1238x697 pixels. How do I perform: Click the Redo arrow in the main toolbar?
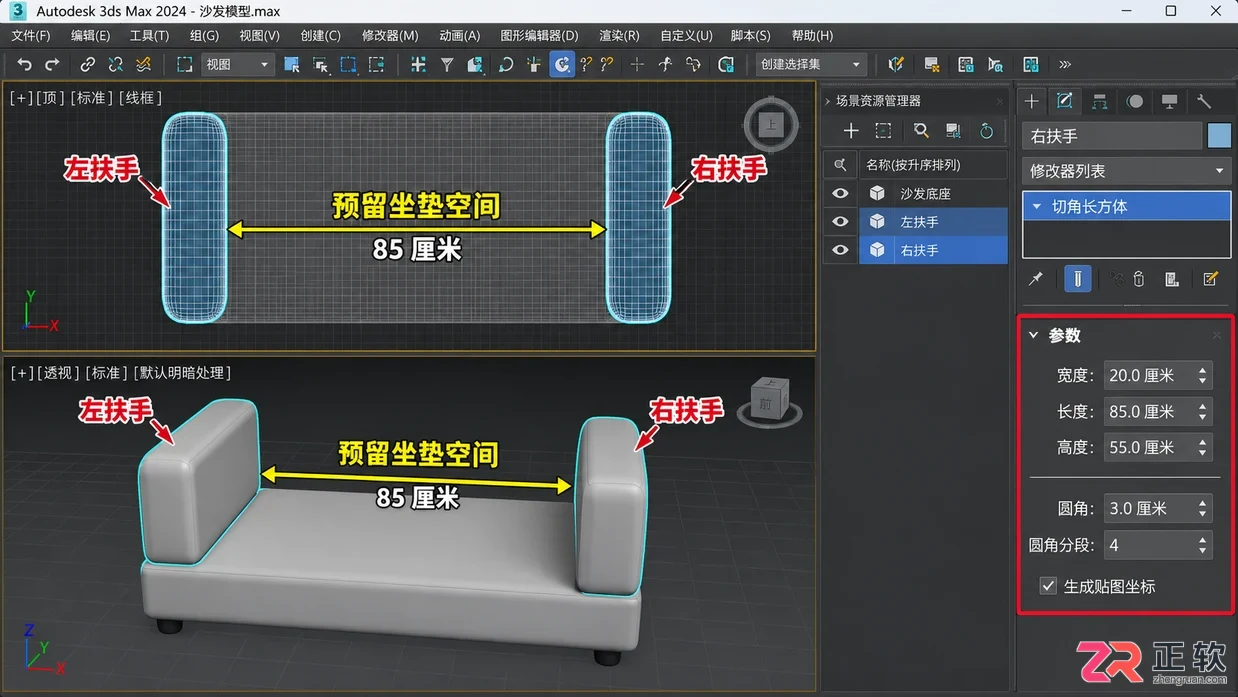point(52,64)
